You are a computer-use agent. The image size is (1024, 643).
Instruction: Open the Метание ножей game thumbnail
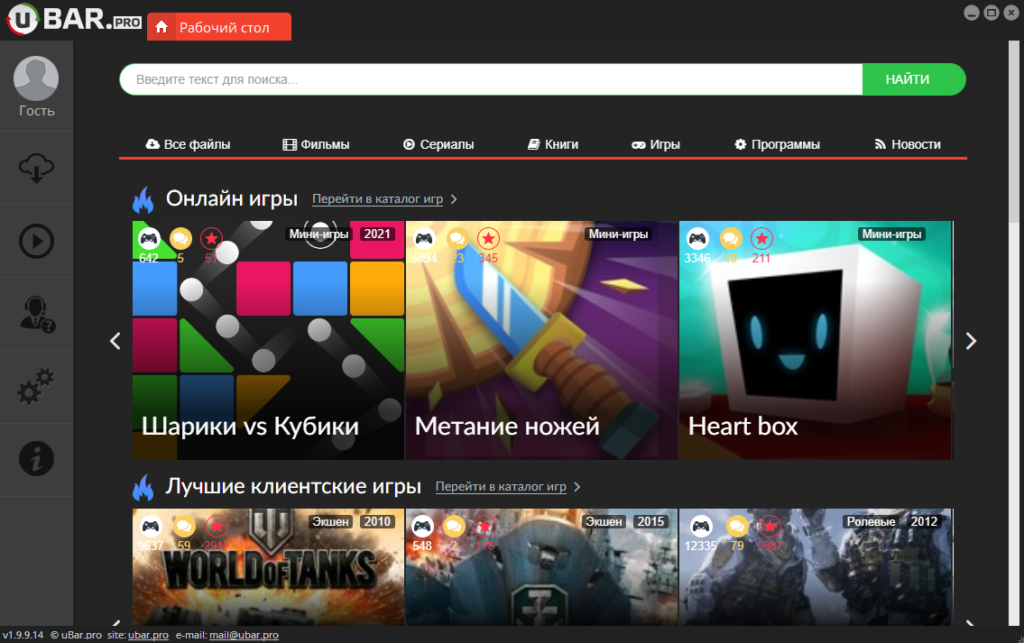pos(541,340)
